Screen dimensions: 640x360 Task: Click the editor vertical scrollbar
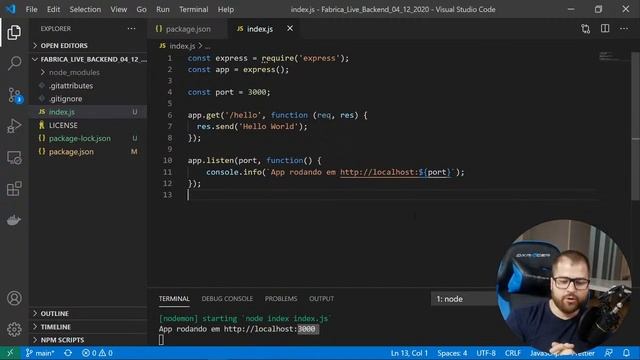point(636,126)
